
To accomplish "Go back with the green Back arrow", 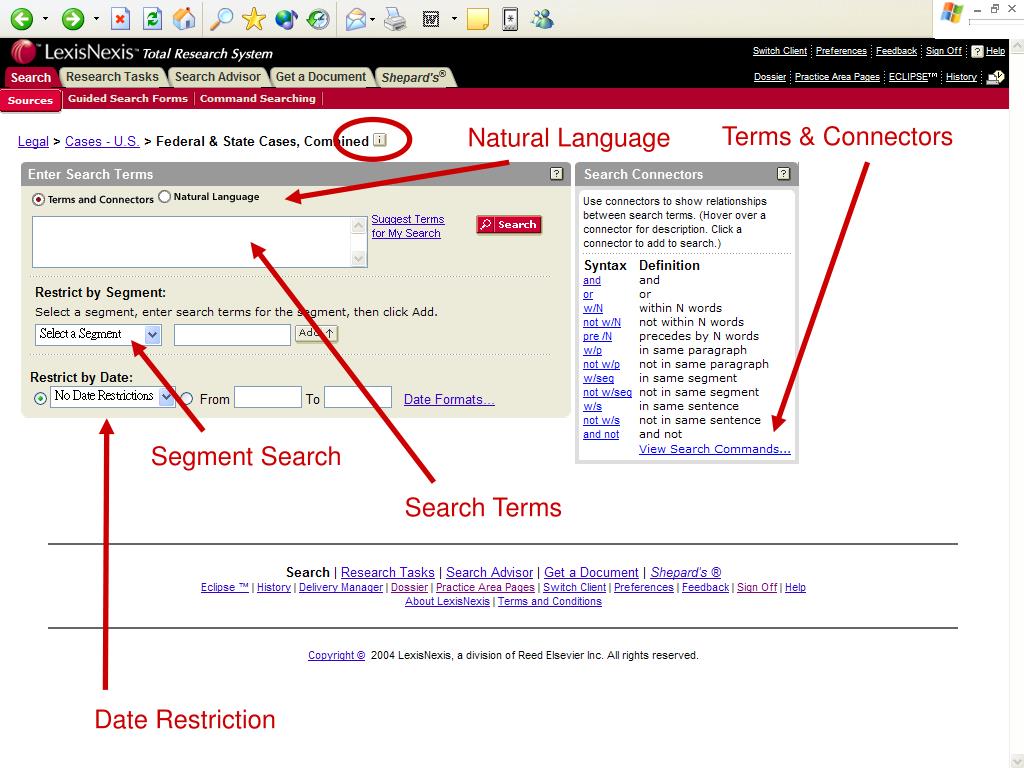I will [x=22, y=18].
